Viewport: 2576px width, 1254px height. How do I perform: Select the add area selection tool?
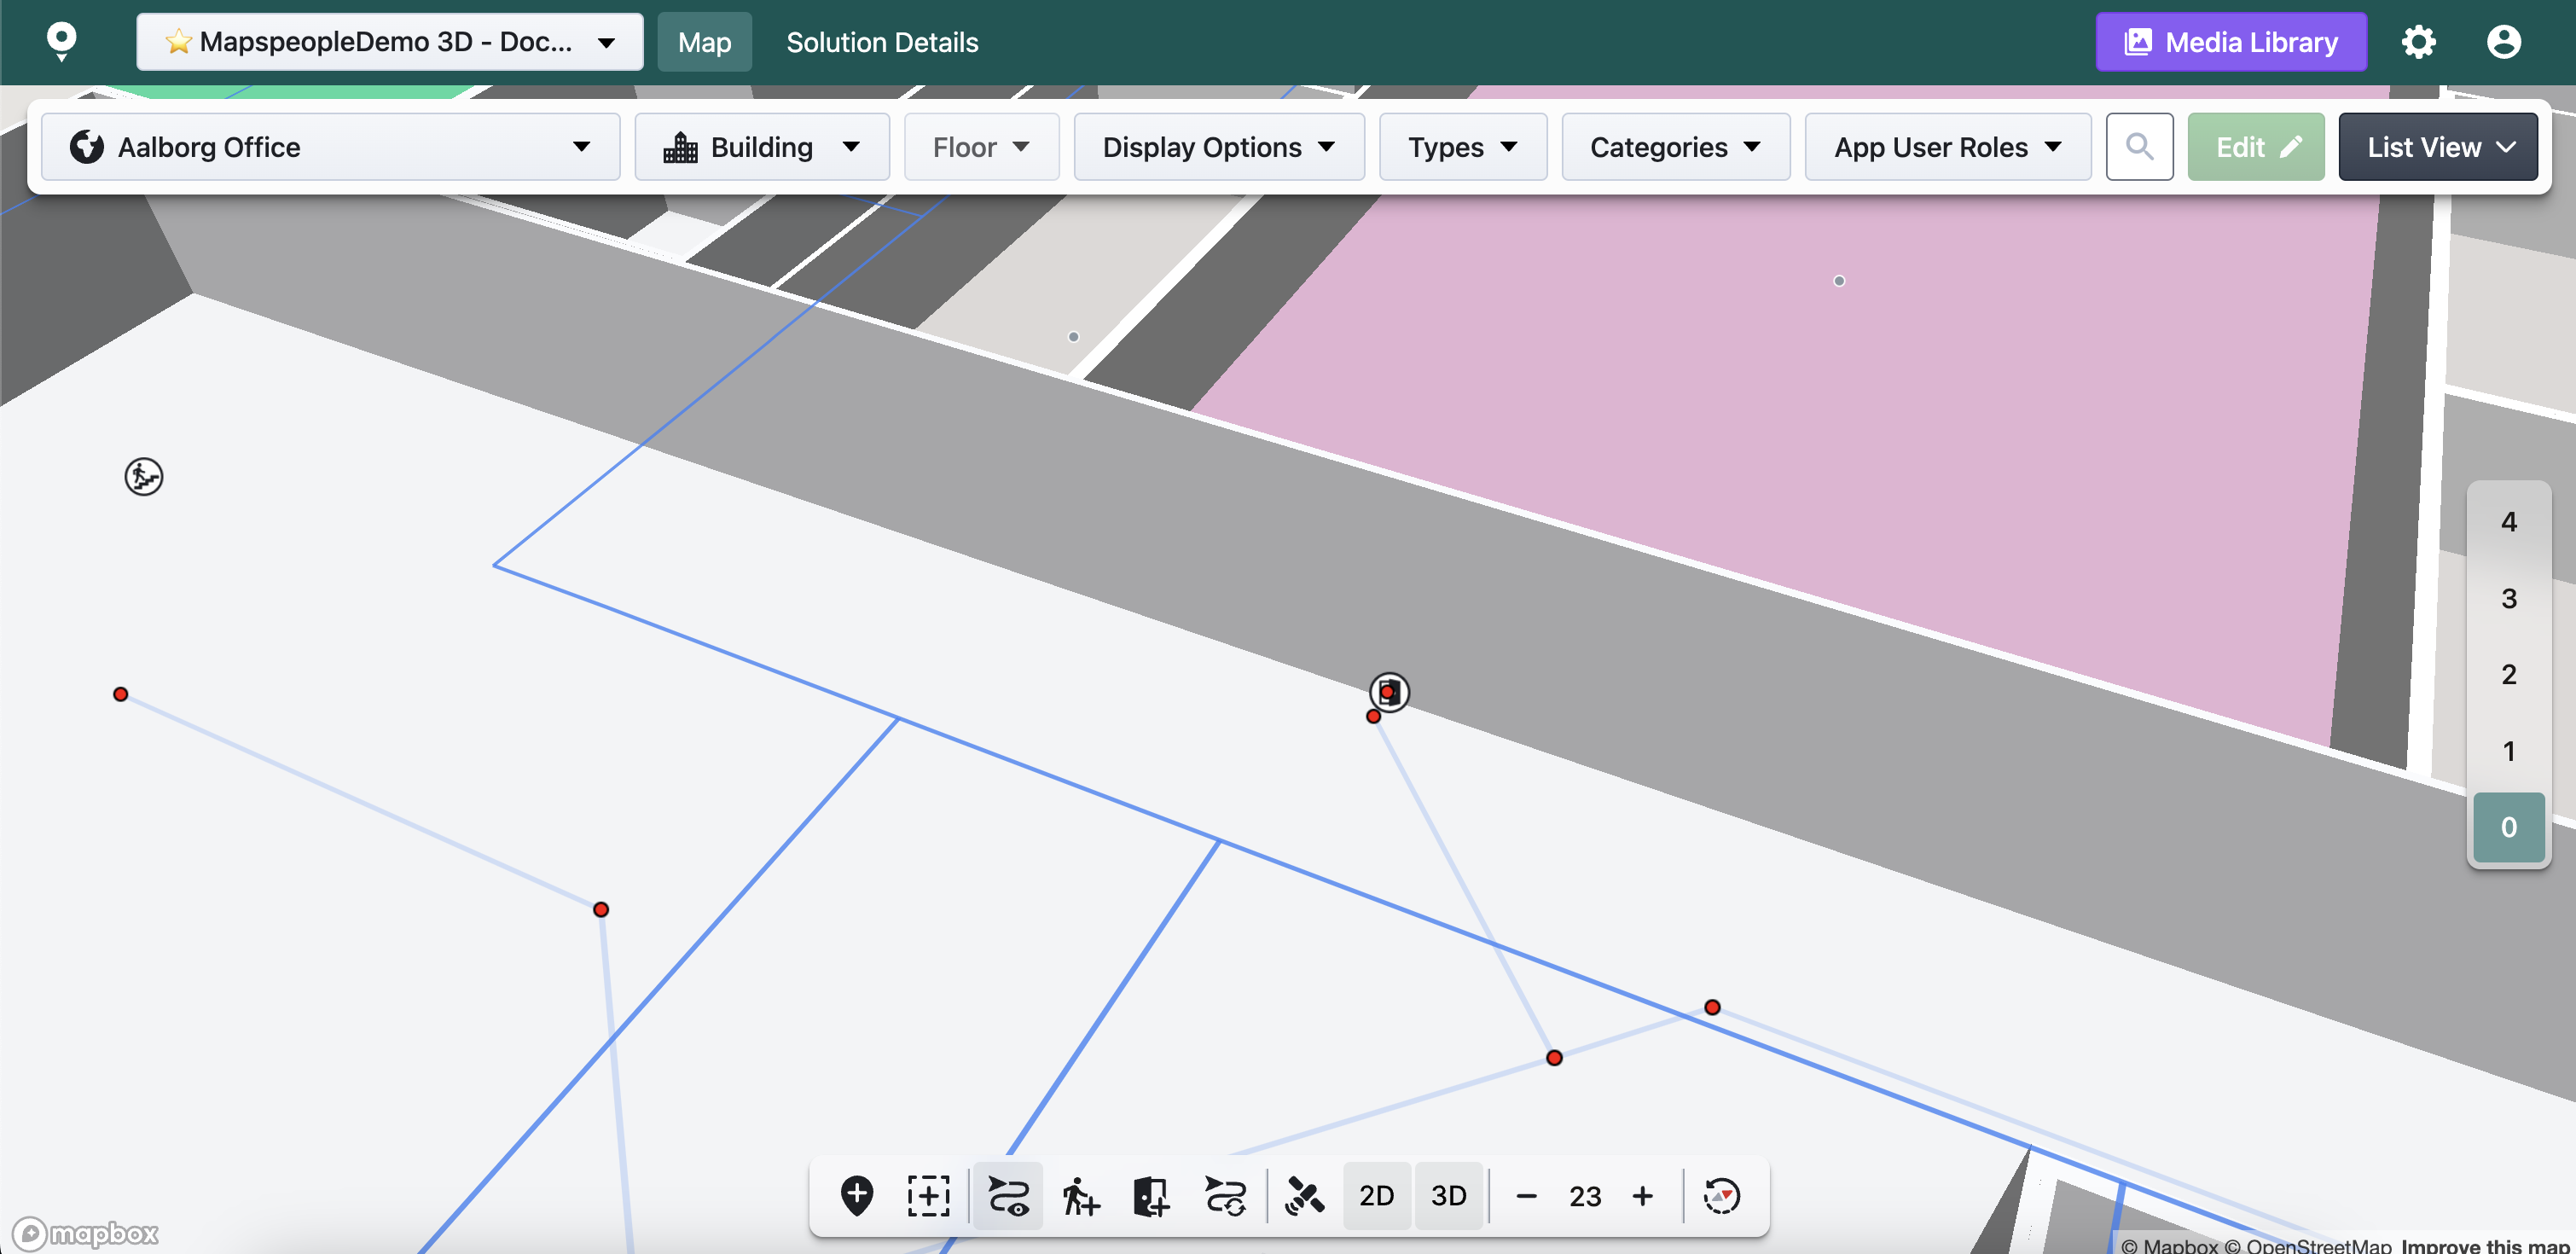928,1195
